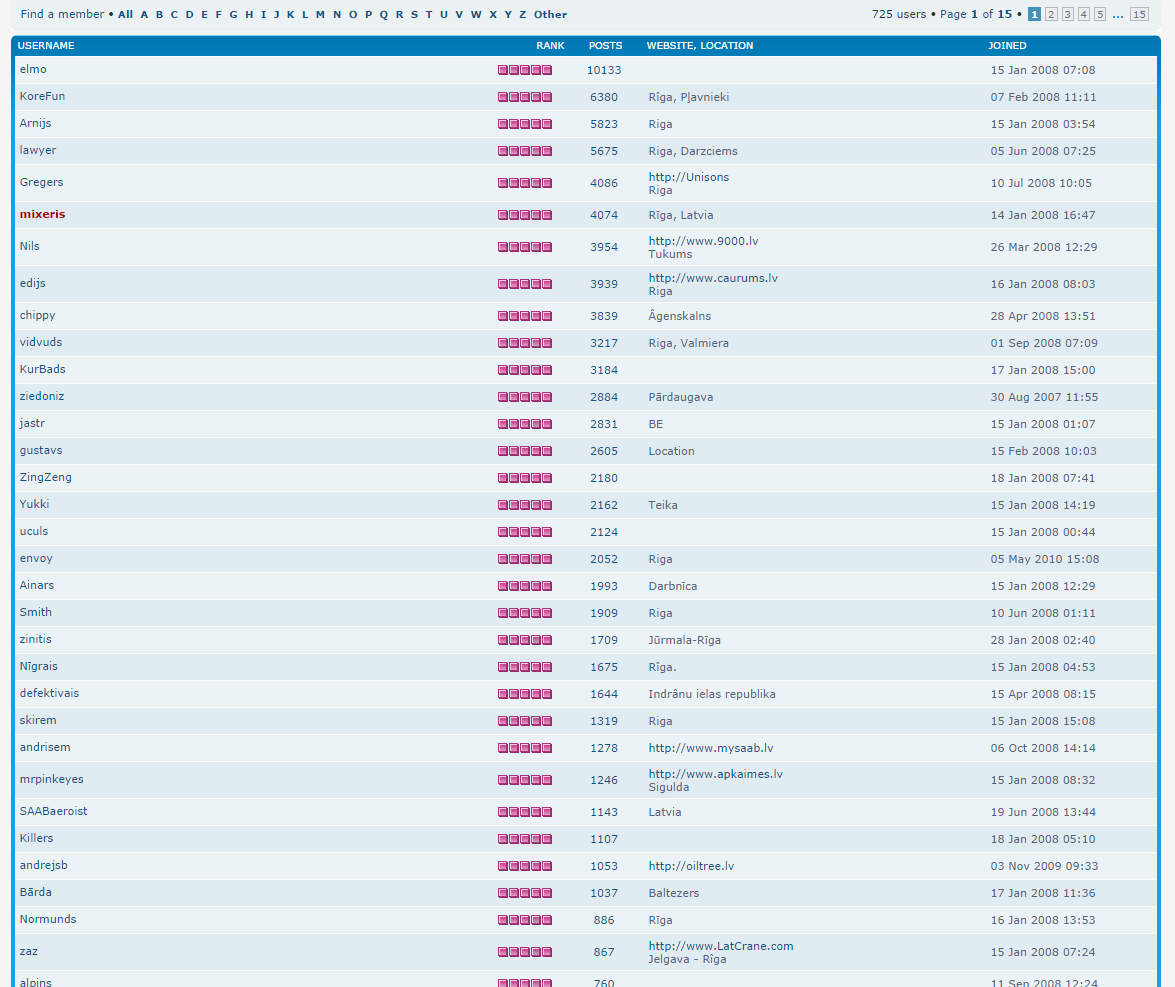1175x987 pixels.
Task: Open the http://www.LatCrane.com link
Action: 720,945
